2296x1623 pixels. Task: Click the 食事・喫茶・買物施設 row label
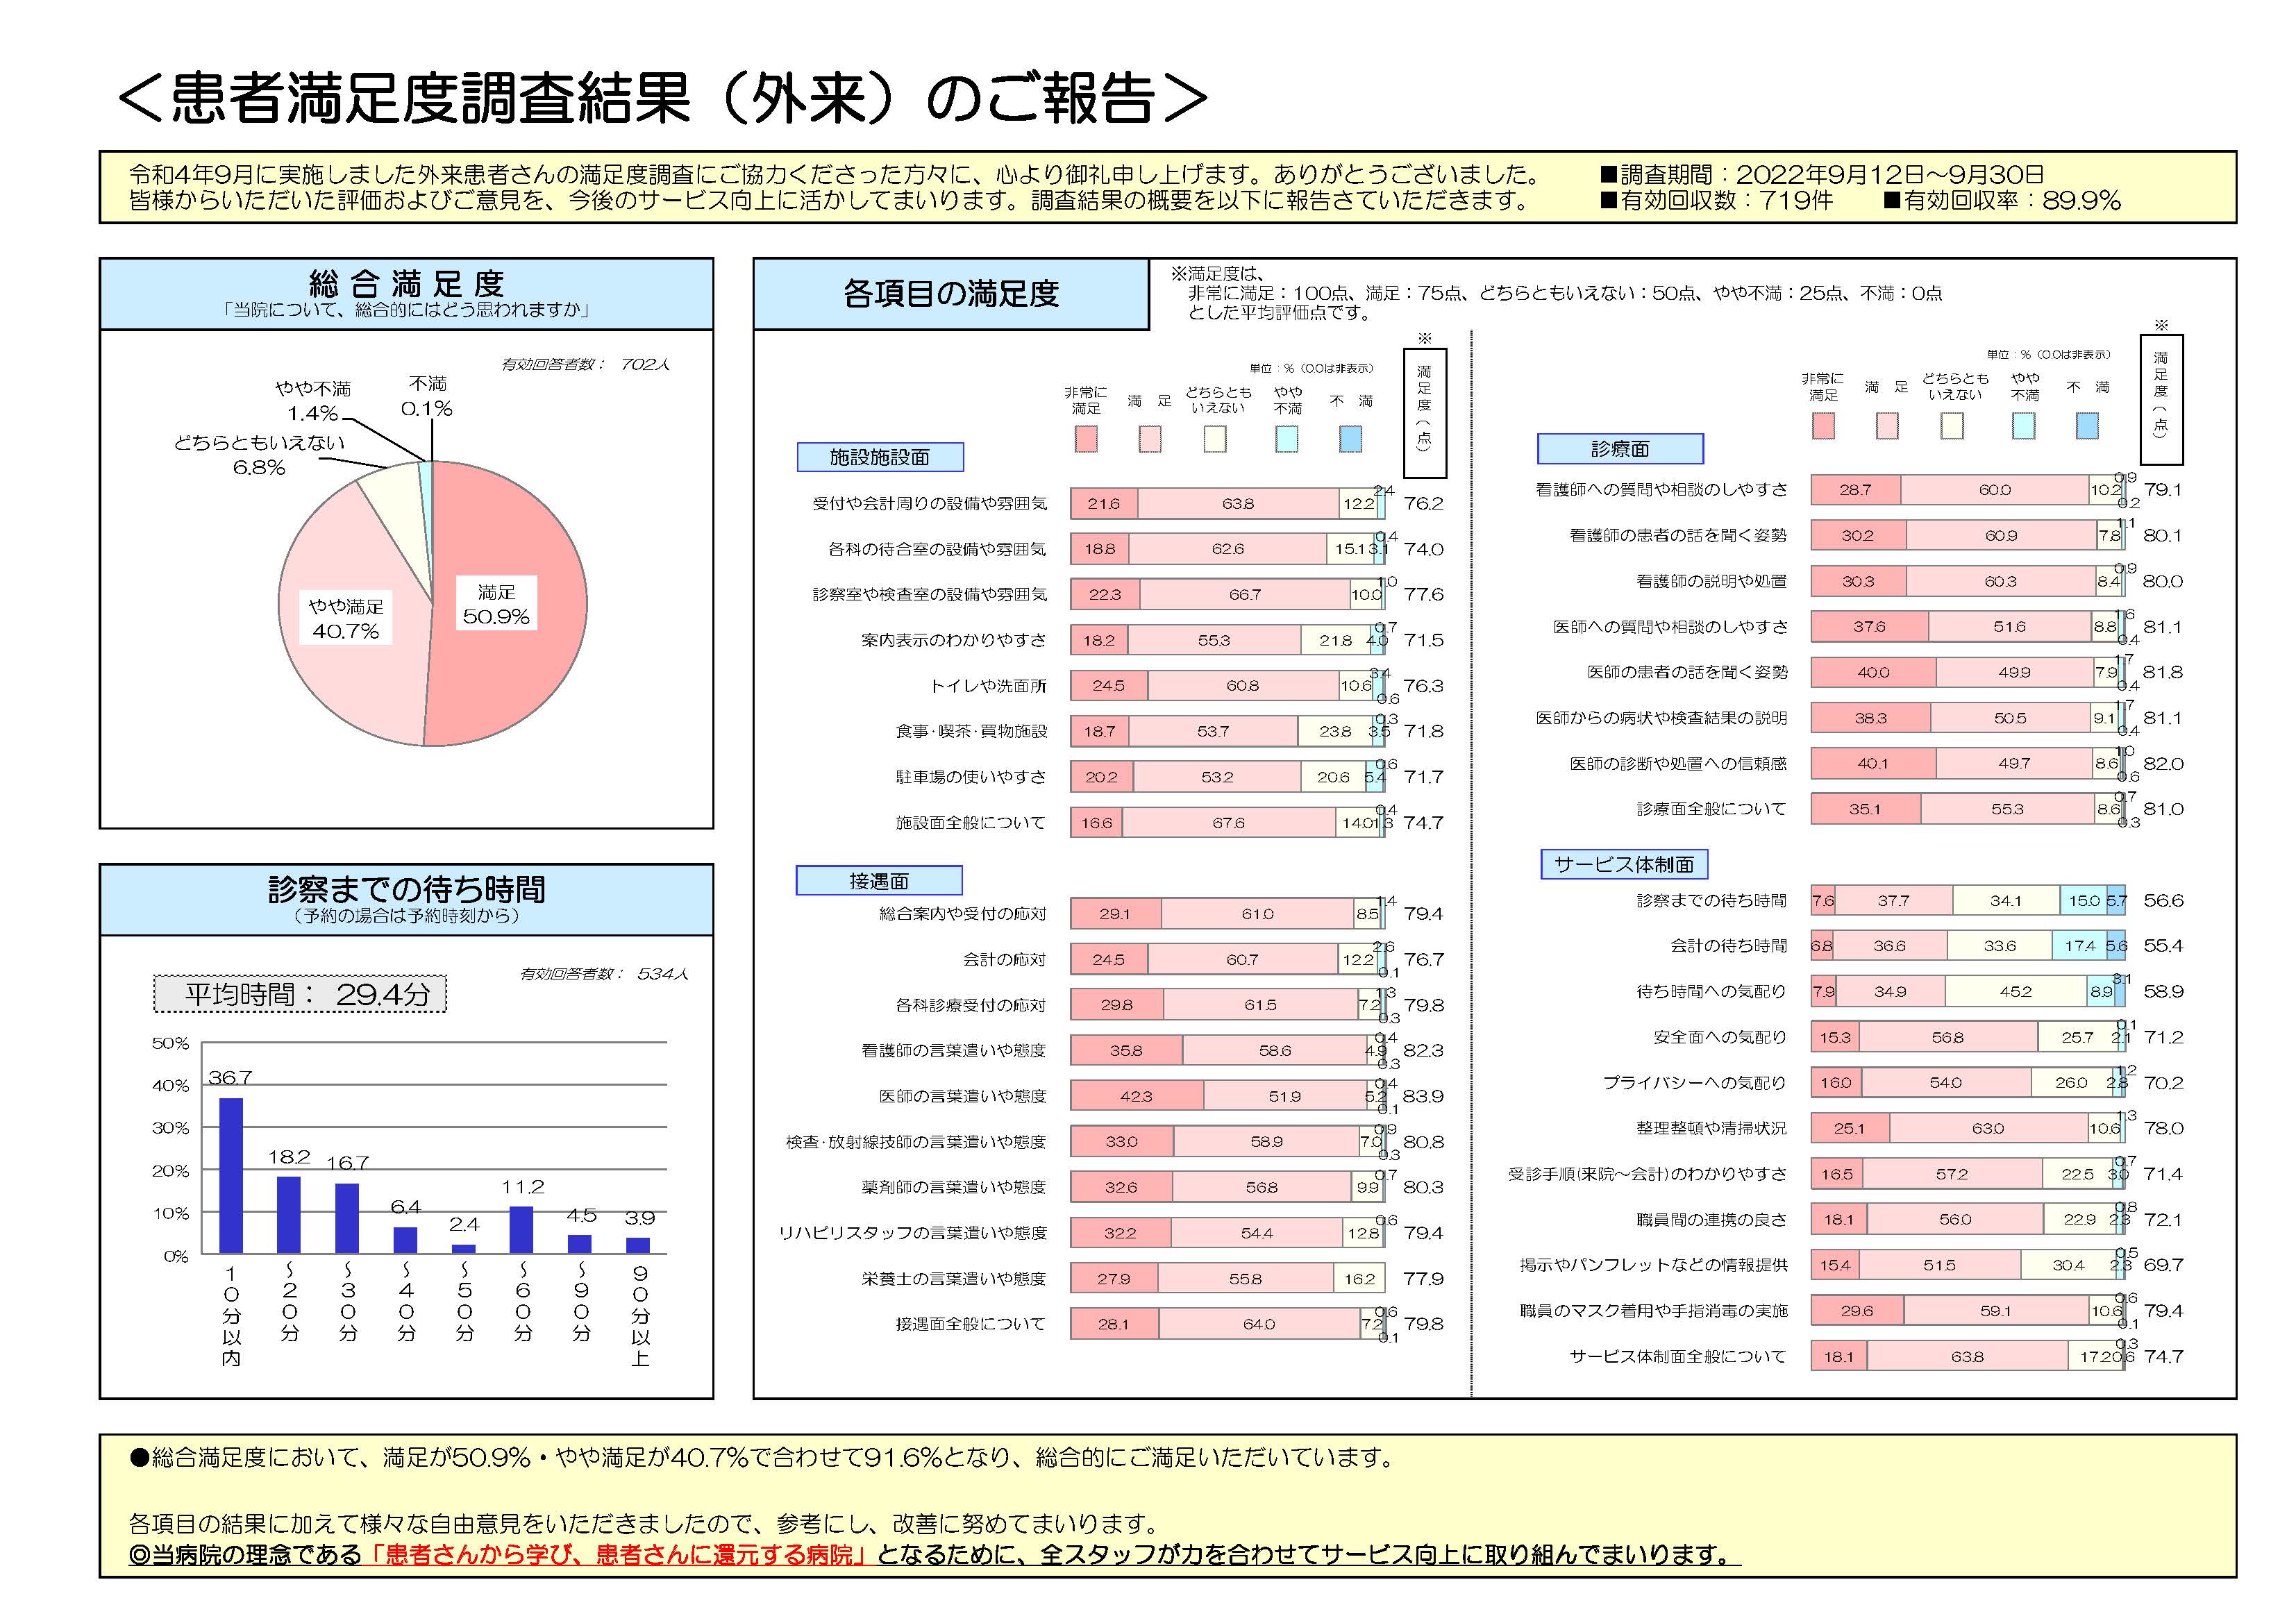971,731
